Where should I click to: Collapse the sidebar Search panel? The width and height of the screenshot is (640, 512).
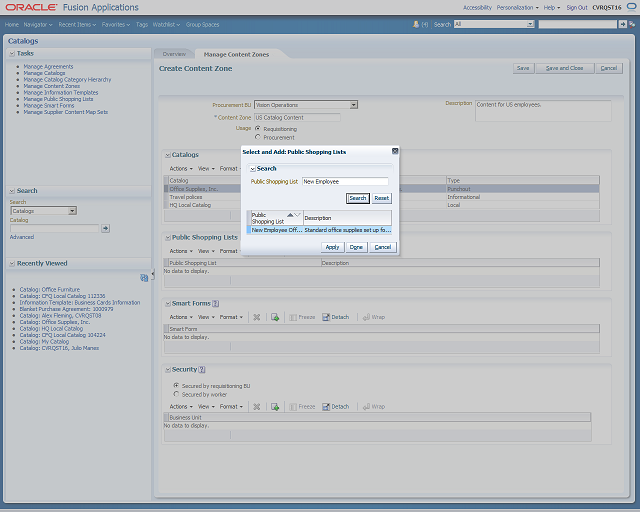click(12, 191)
